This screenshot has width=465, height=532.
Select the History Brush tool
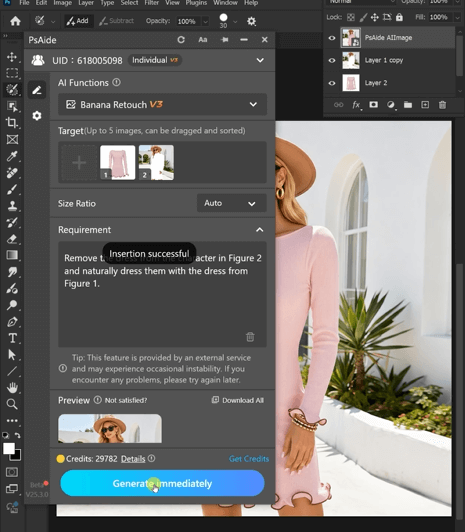point(12,222)
